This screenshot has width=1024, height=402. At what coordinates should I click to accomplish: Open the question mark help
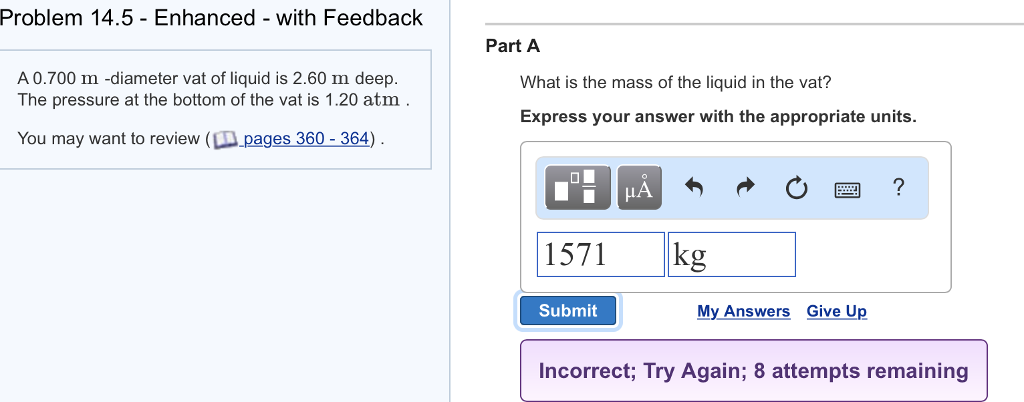coord(898,187)
